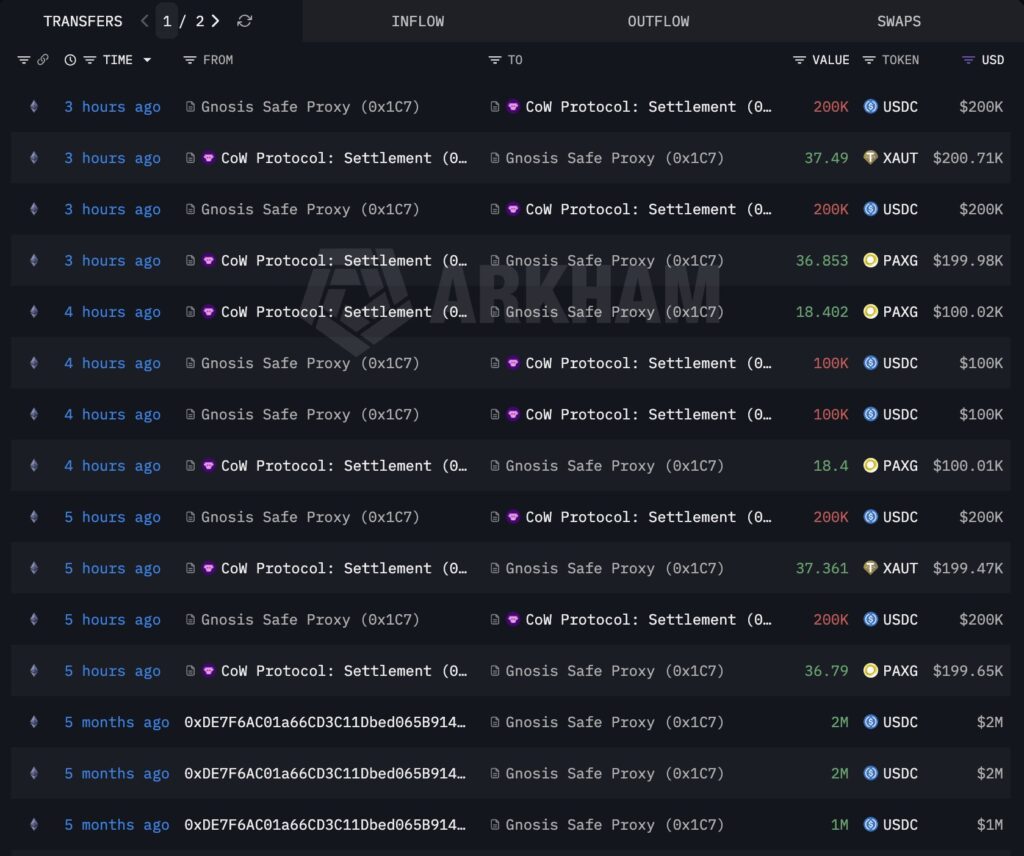Click the TO column header label

click(515, 60)
